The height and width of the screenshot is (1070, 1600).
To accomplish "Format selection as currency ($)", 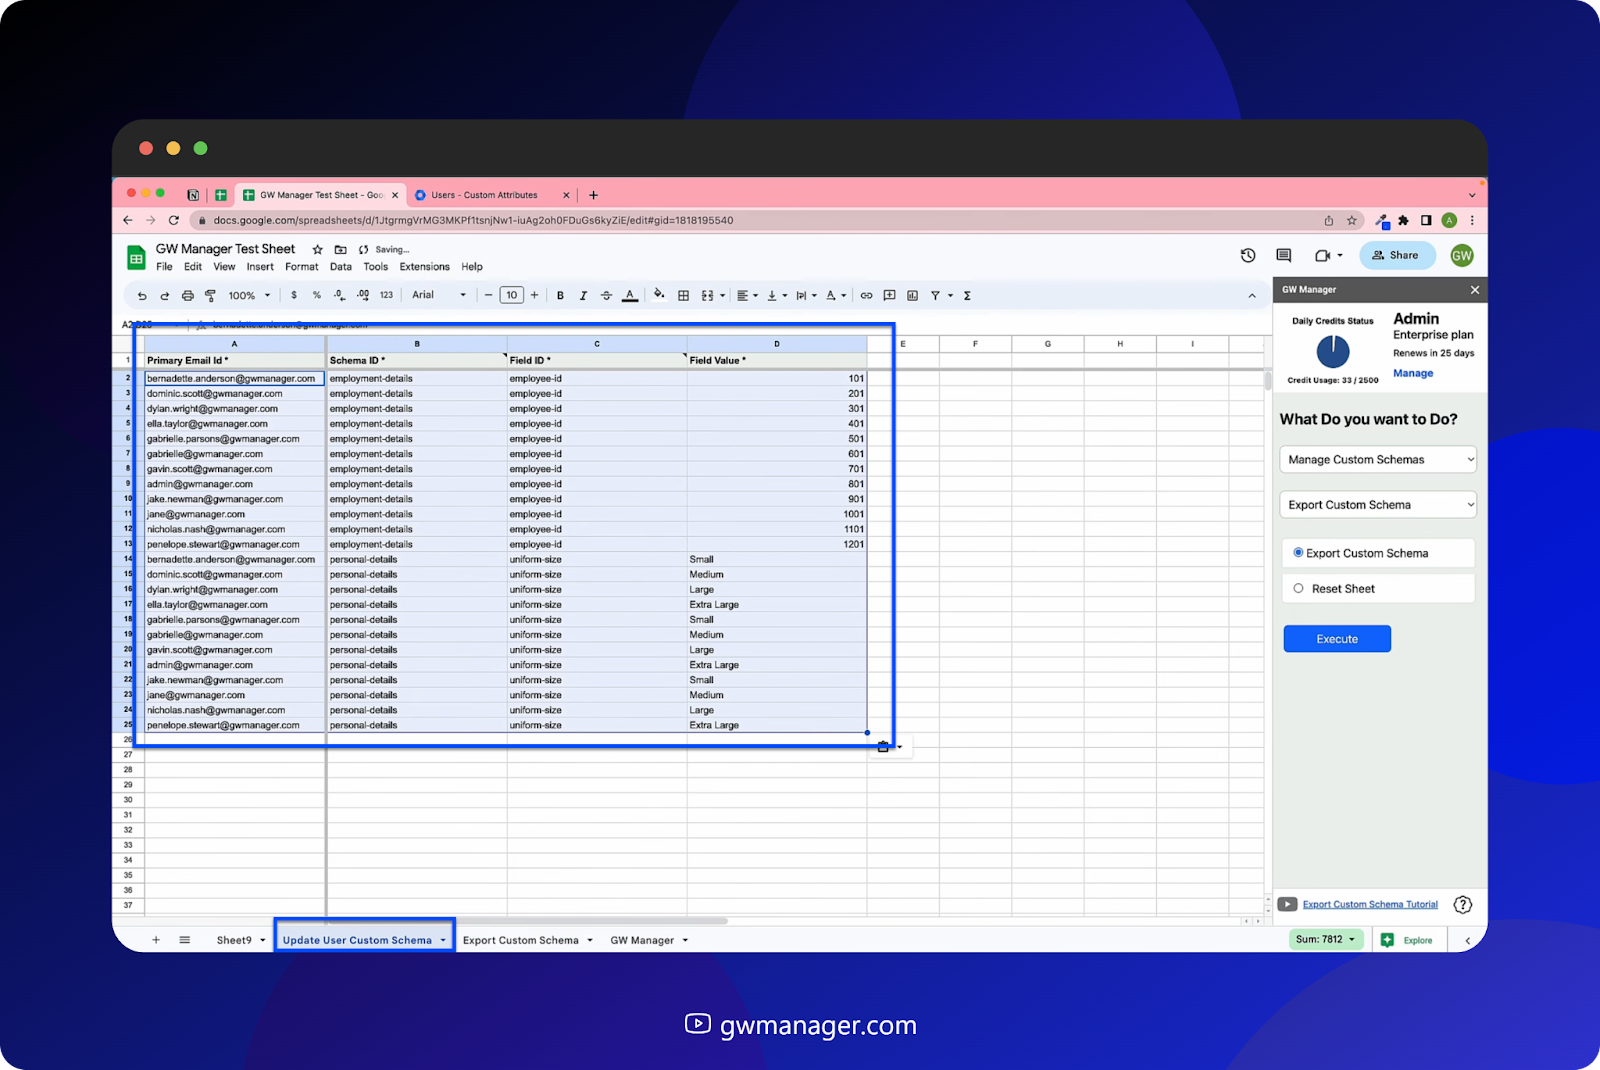I will (294, 296).
